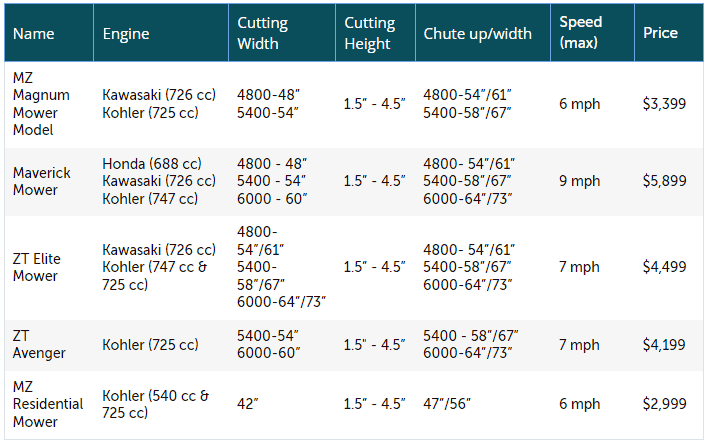Click the $3,399 price value
Viewport: 707px width, 442px height.
665,104
